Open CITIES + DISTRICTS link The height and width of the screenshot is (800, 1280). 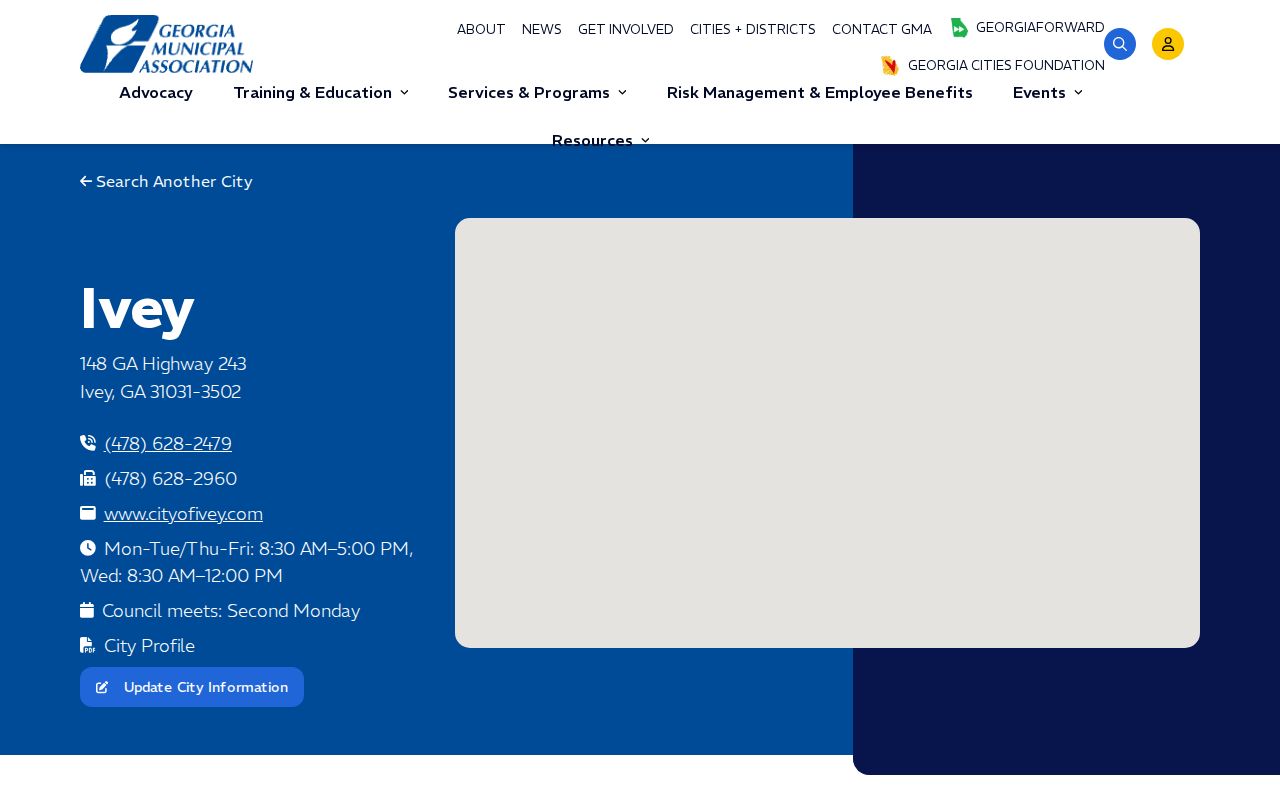[x=753, y=30]
